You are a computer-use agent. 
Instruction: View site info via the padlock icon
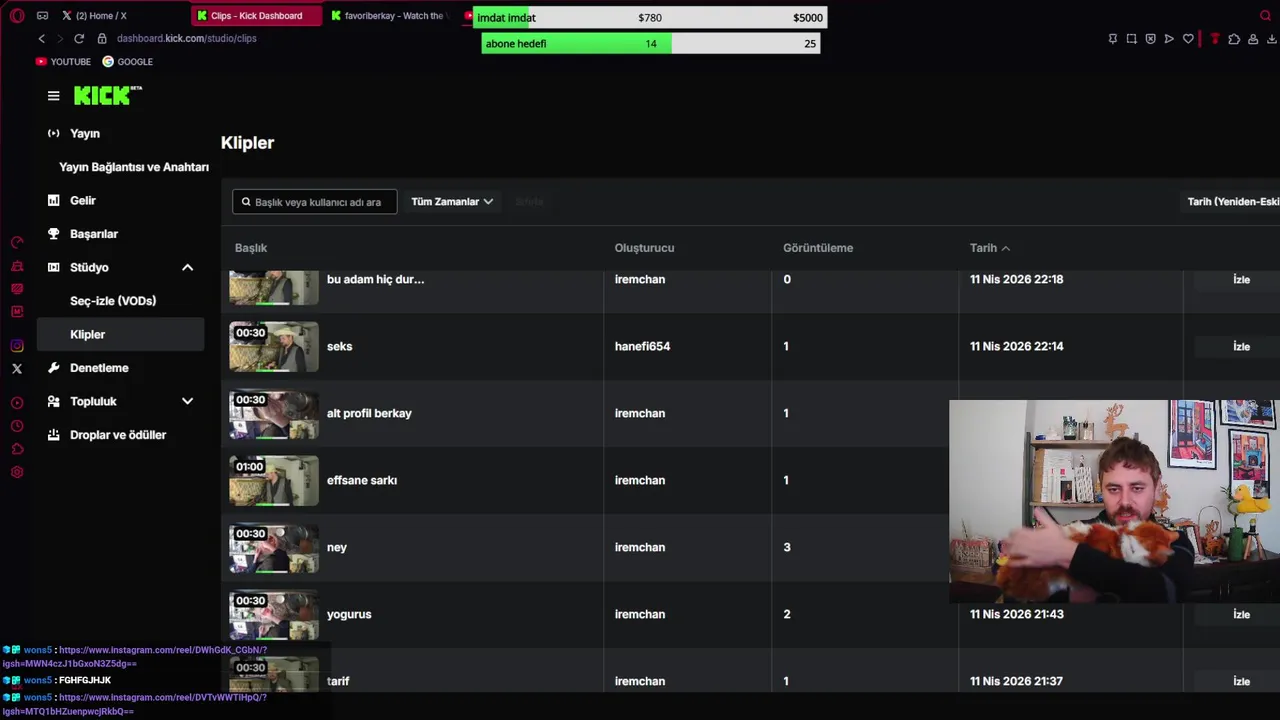[102, 38]
